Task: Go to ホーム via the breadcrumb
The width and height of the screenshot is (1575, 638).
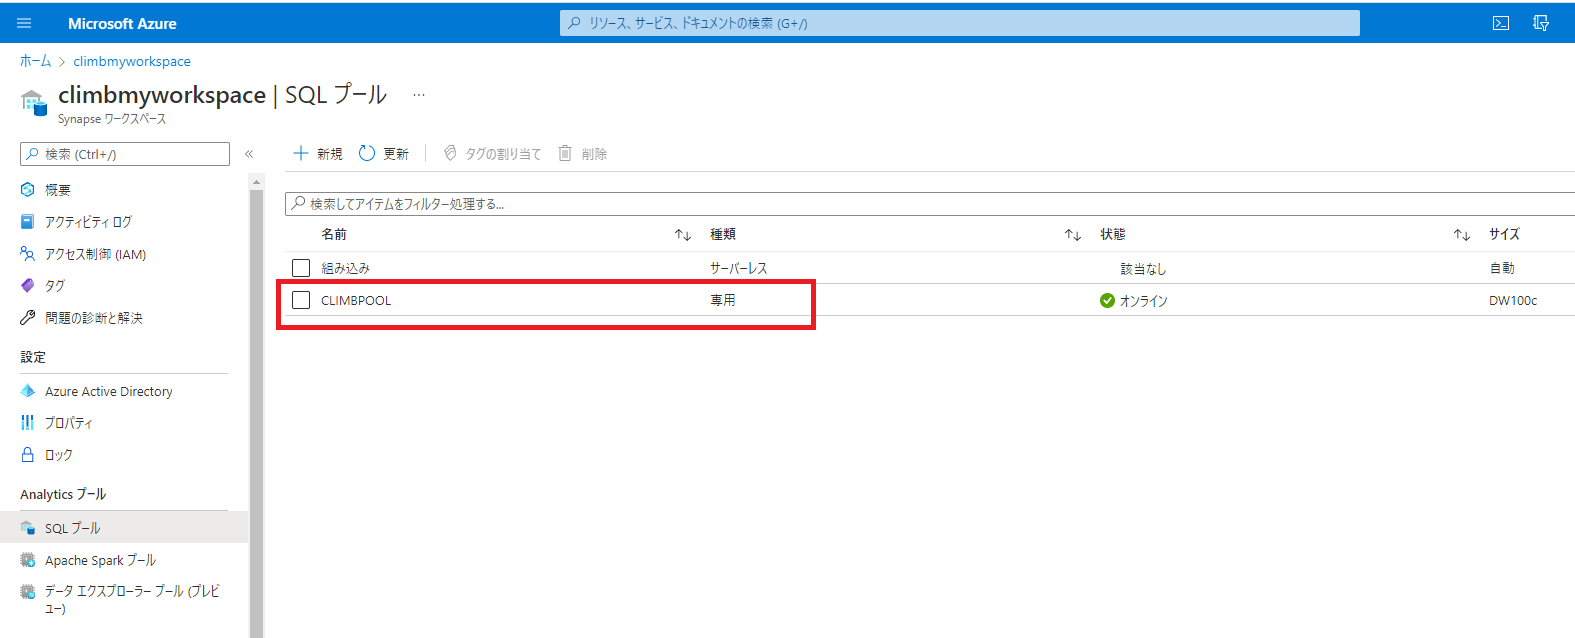Action: (x=35, y=61)
